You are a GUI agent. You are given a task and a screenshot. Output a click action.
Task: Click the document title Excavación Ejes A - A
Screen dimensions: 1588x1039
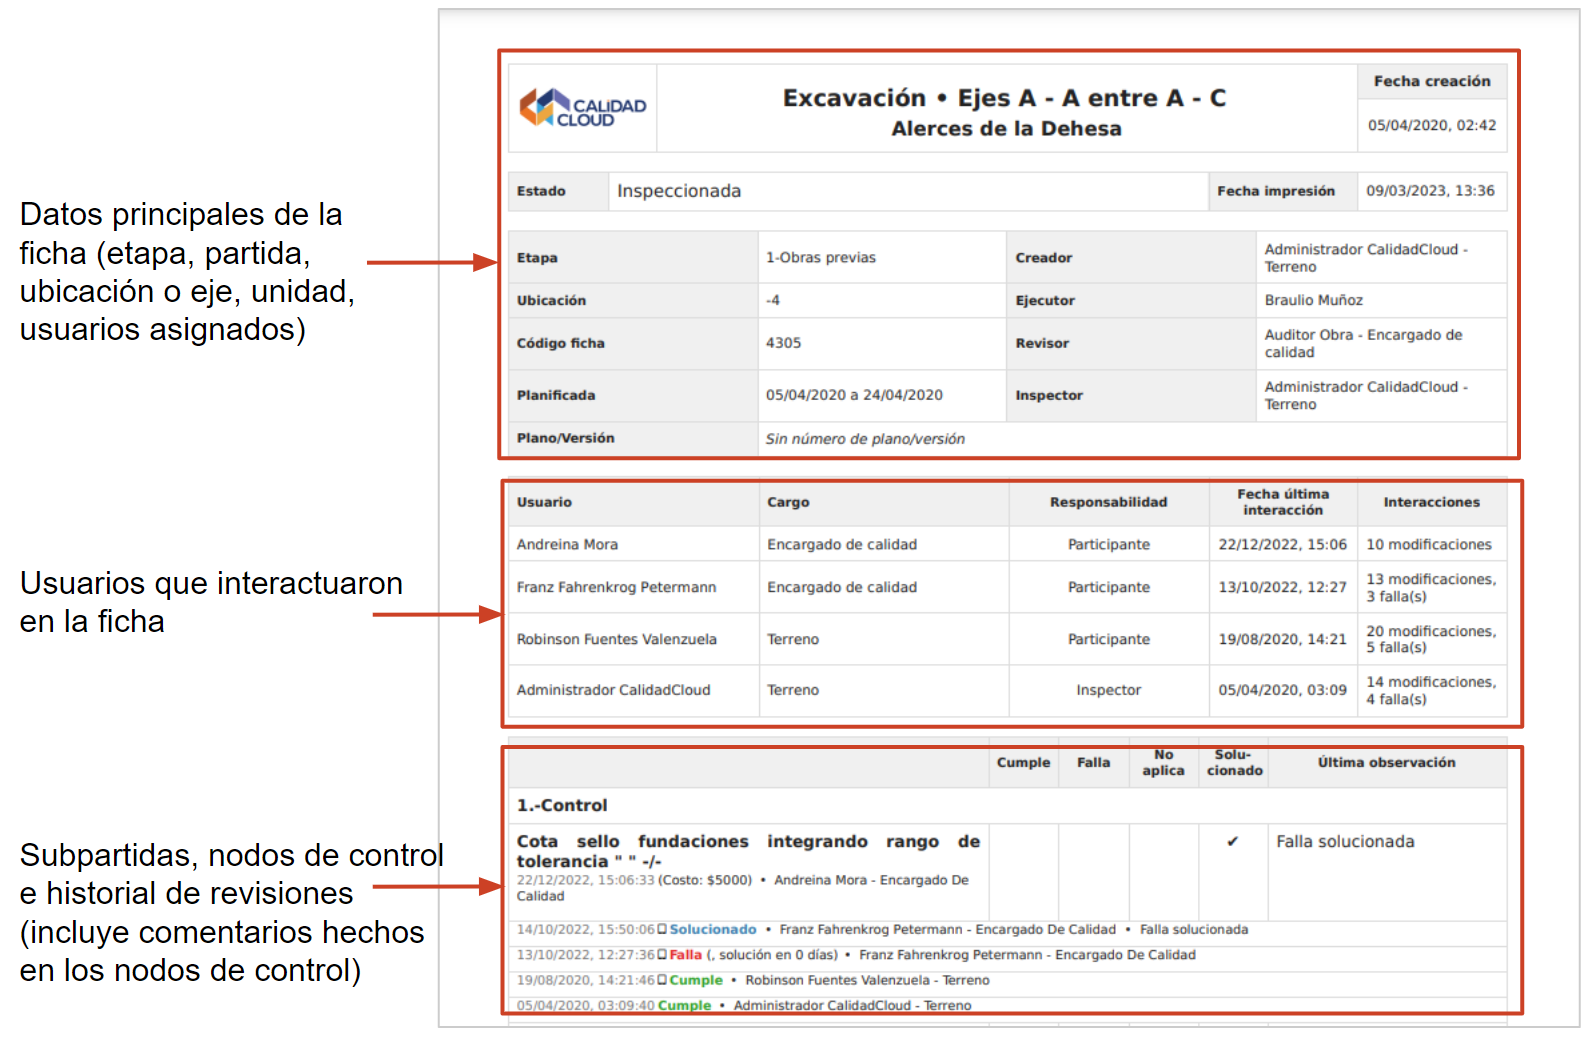coord(1004,99)
